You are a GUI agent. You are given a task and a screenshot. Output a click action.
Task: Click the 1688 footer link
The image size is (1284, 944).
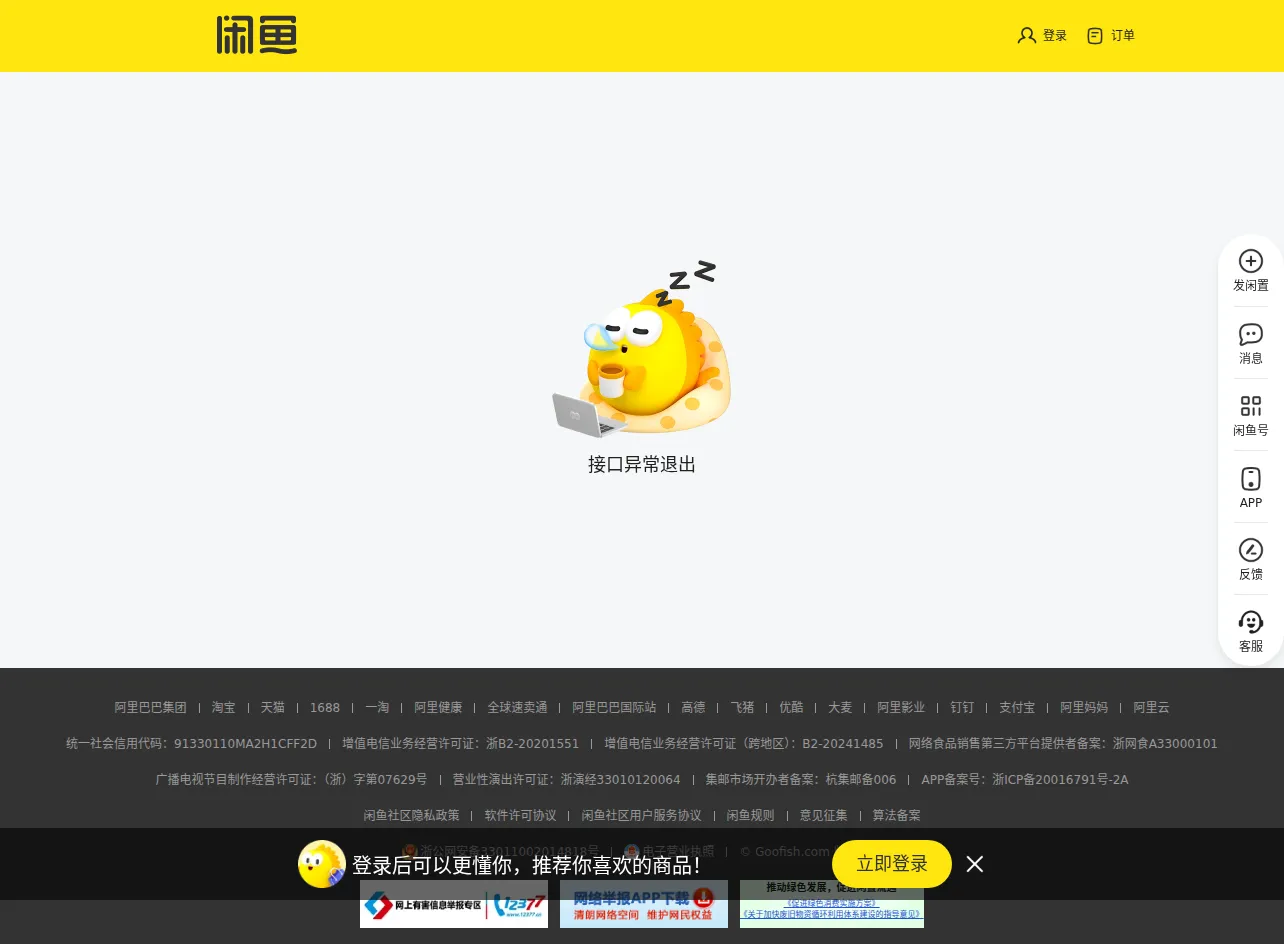325,707
